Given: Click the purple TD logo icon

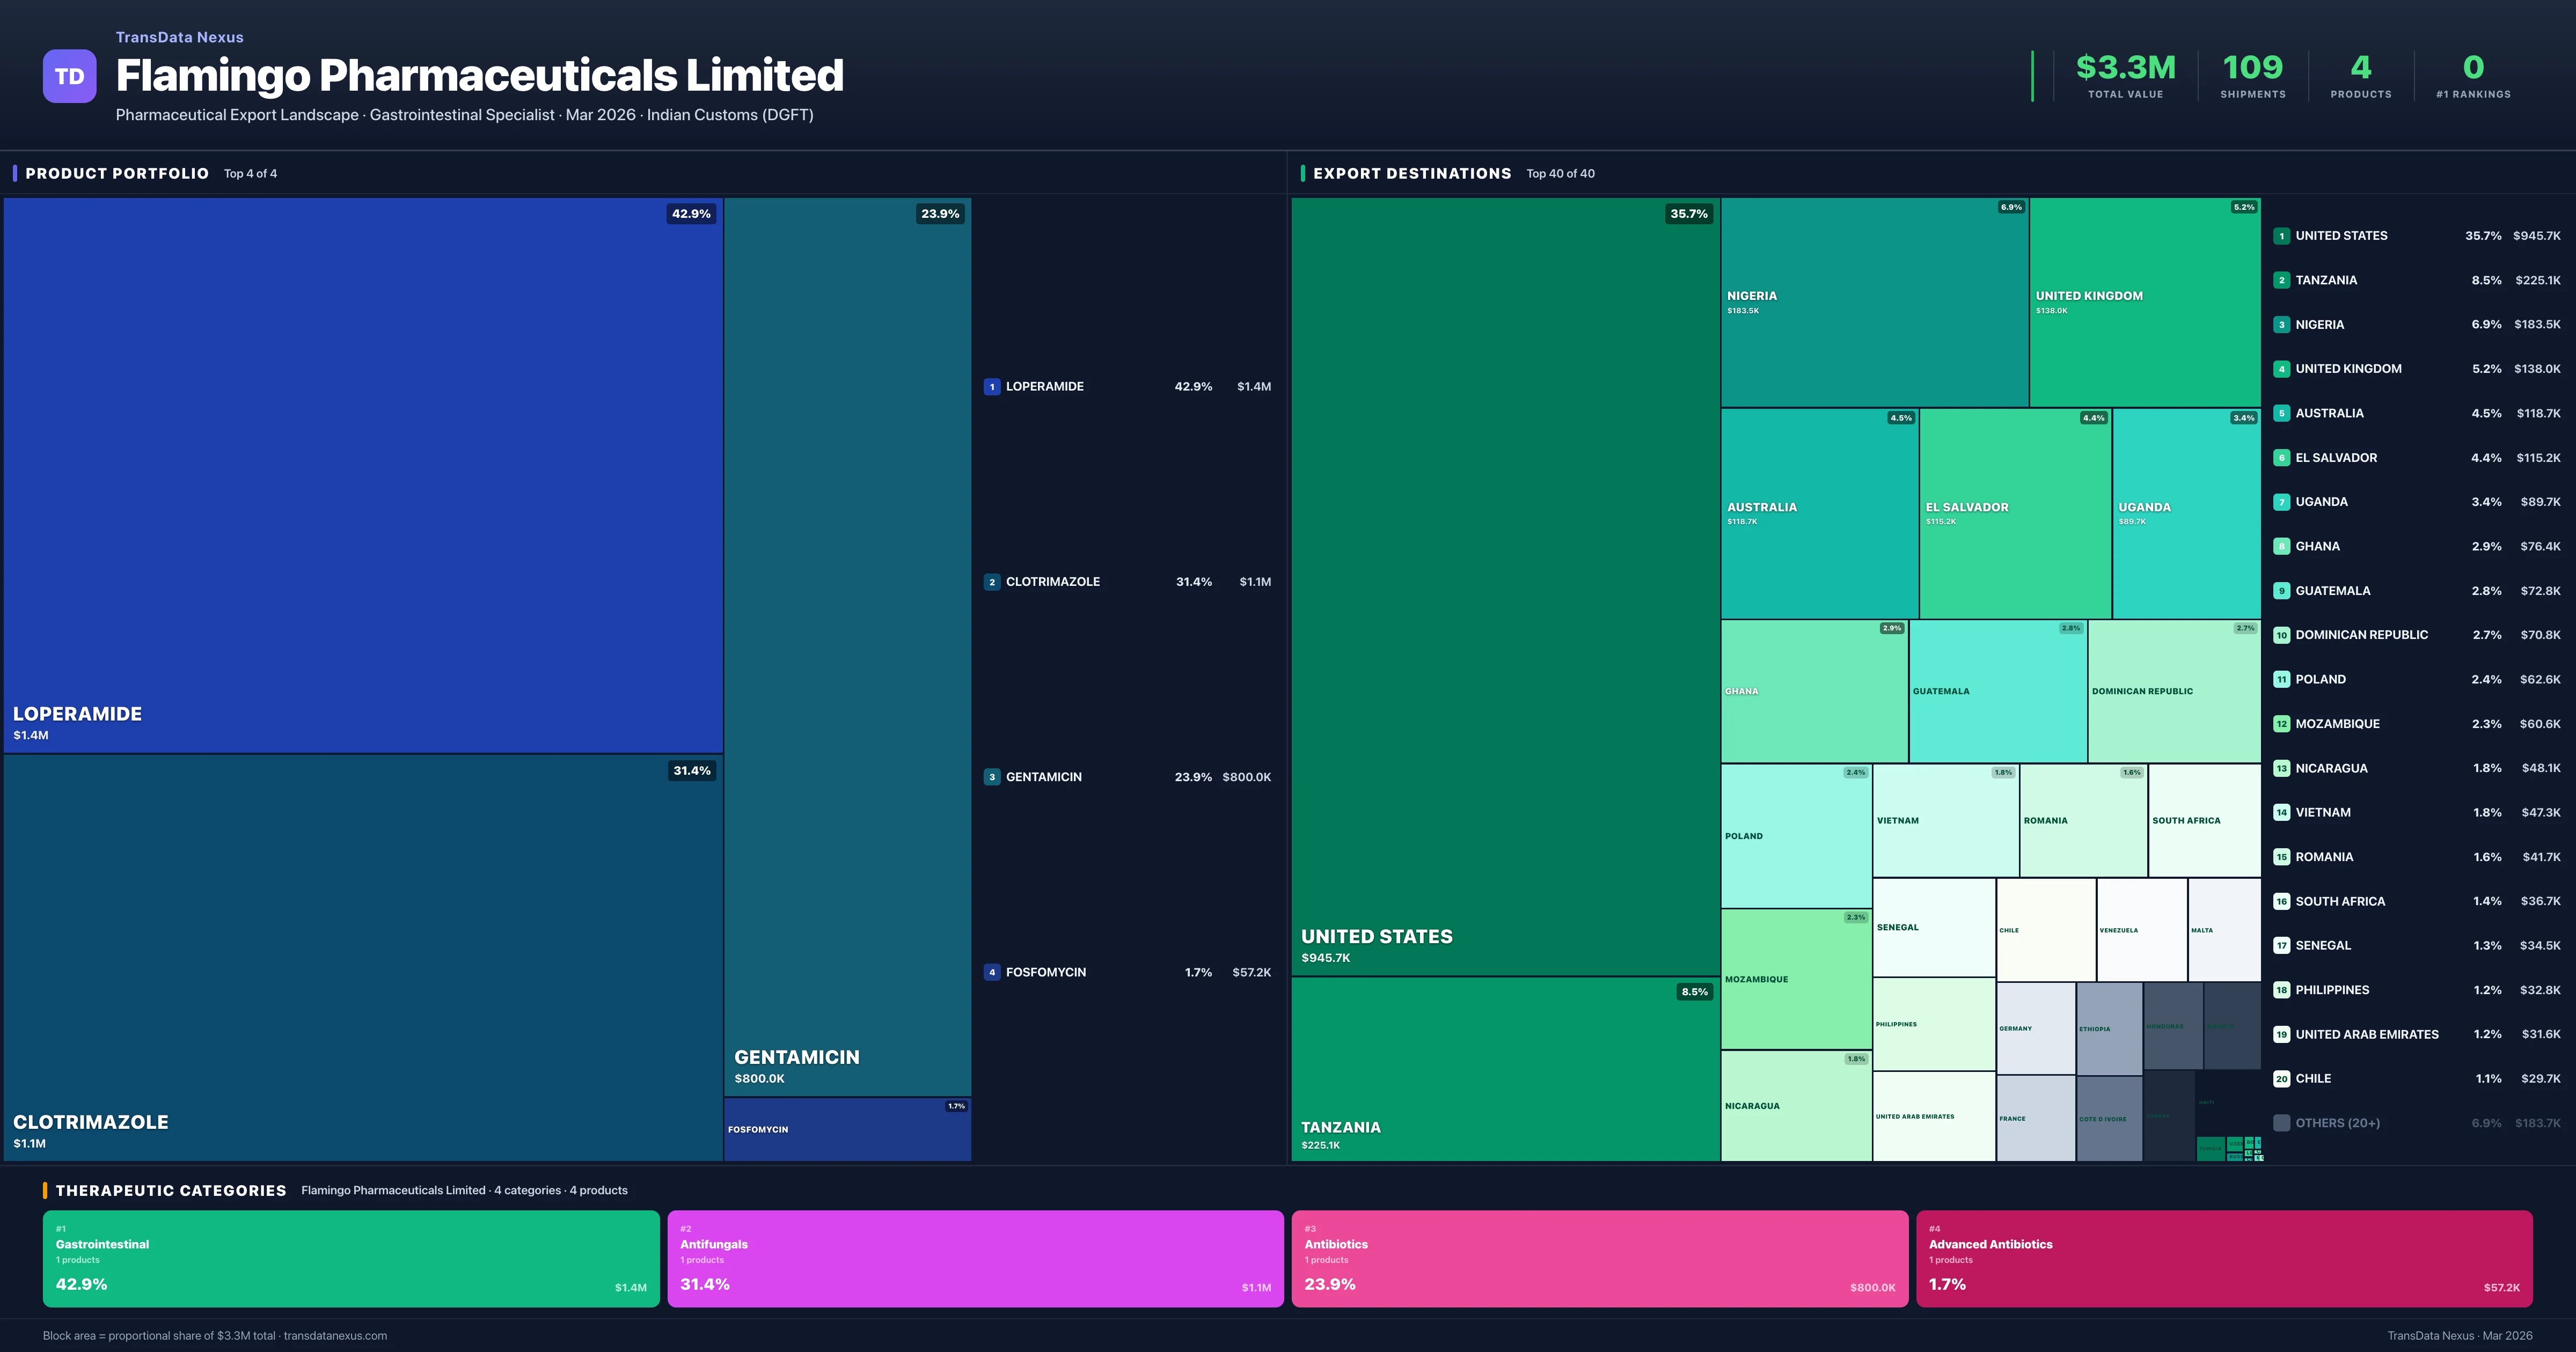Looking at the screenshot, I should click(x=69, y=76).
